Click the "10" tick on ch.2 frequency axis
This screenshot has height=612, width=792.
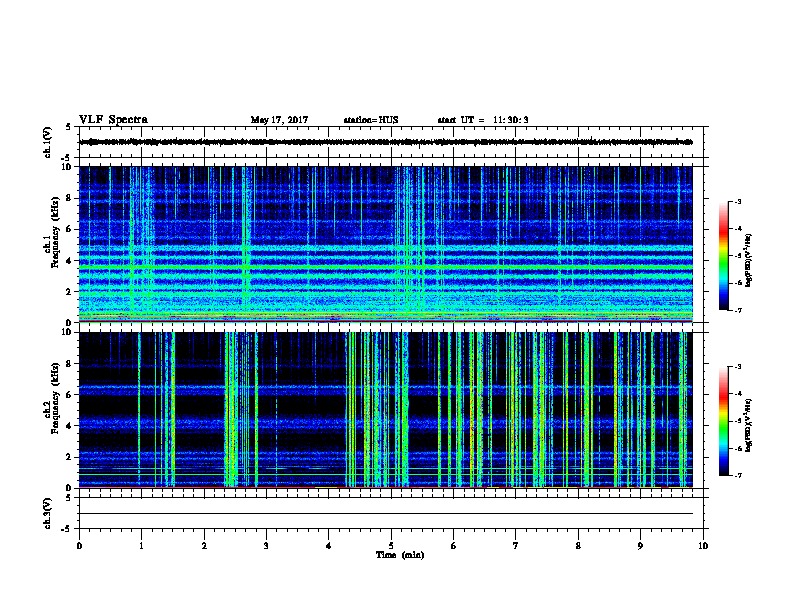pos(68,332)
